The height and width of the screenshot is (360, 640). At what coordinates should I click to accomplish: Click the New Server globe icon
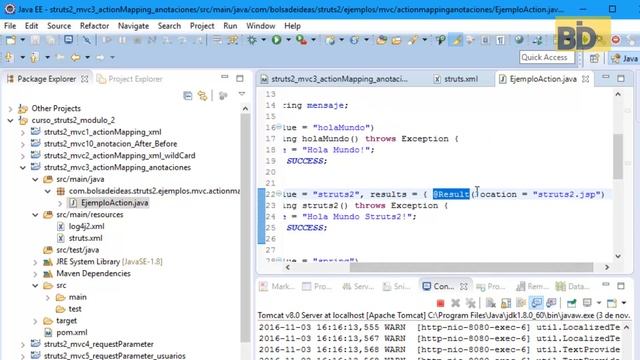click(330, 40)
